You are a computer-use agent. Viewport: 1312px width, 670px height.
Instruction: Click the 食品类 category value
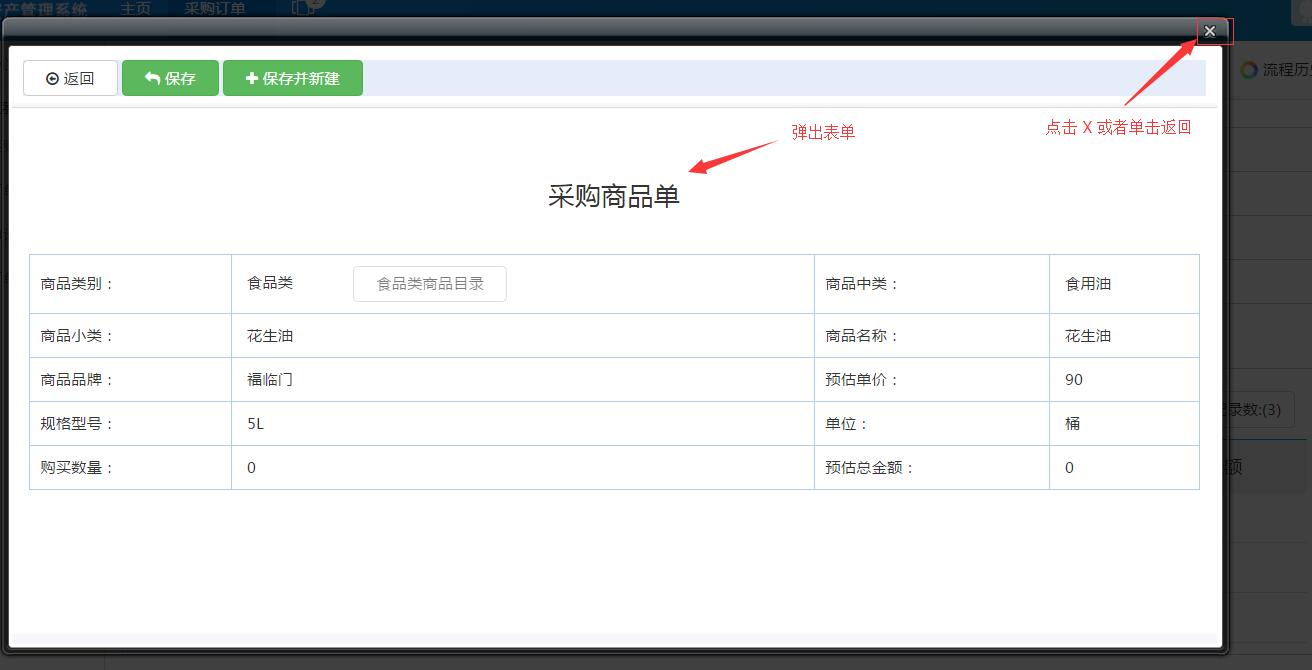point(270,283)
